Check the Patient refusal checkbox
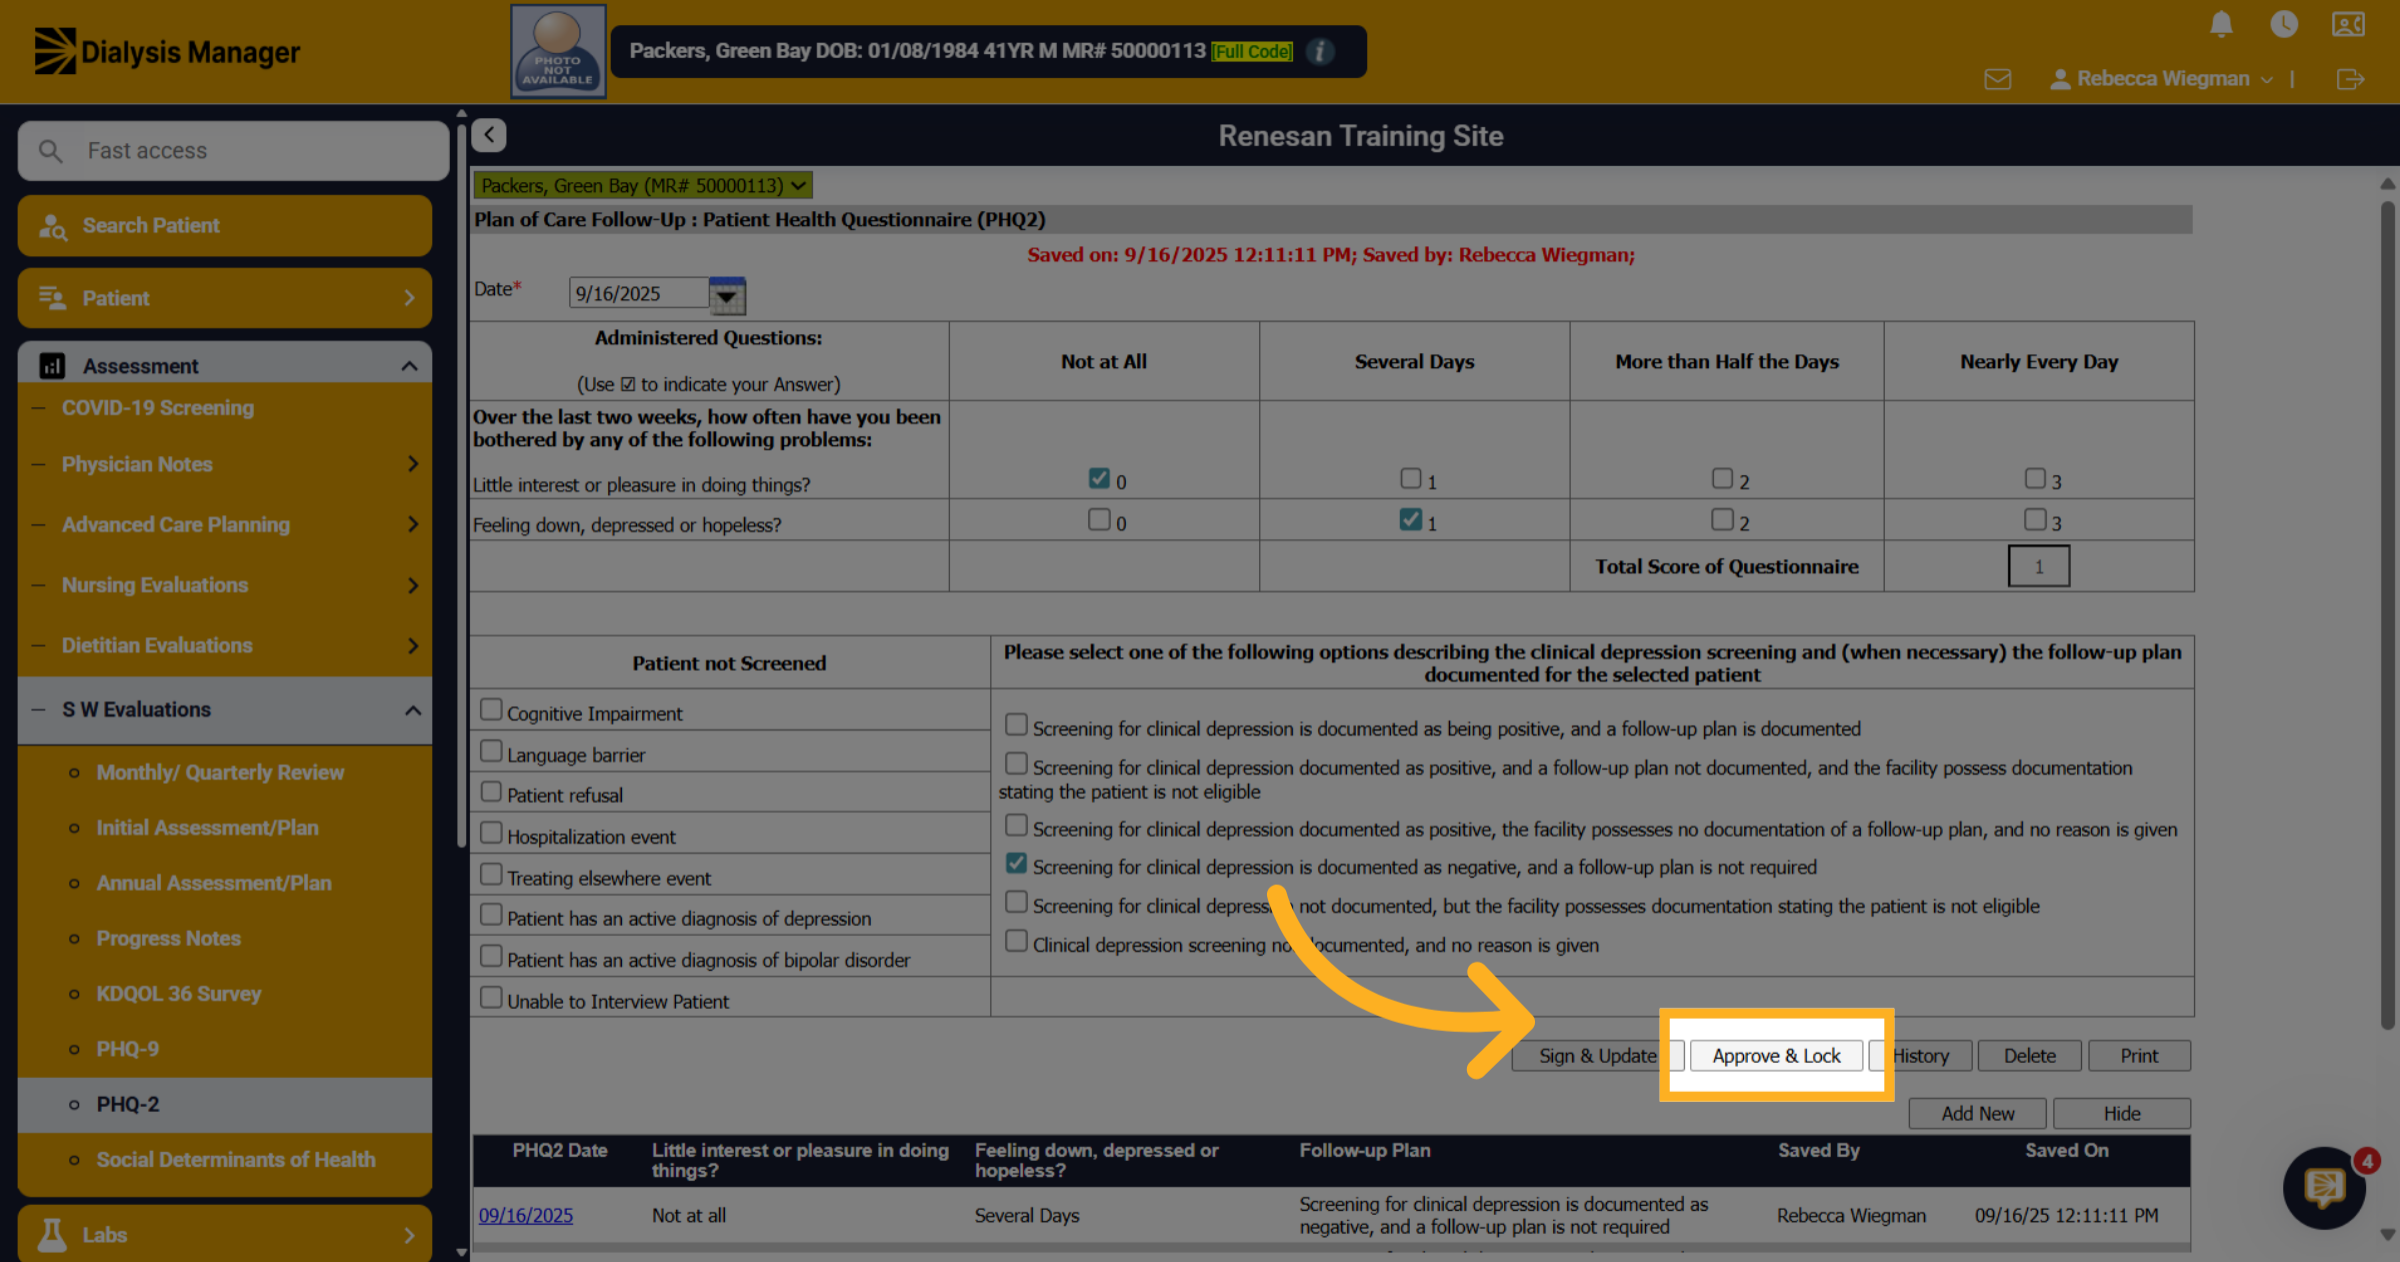Screen dimensions: 2400x1262 491,792
